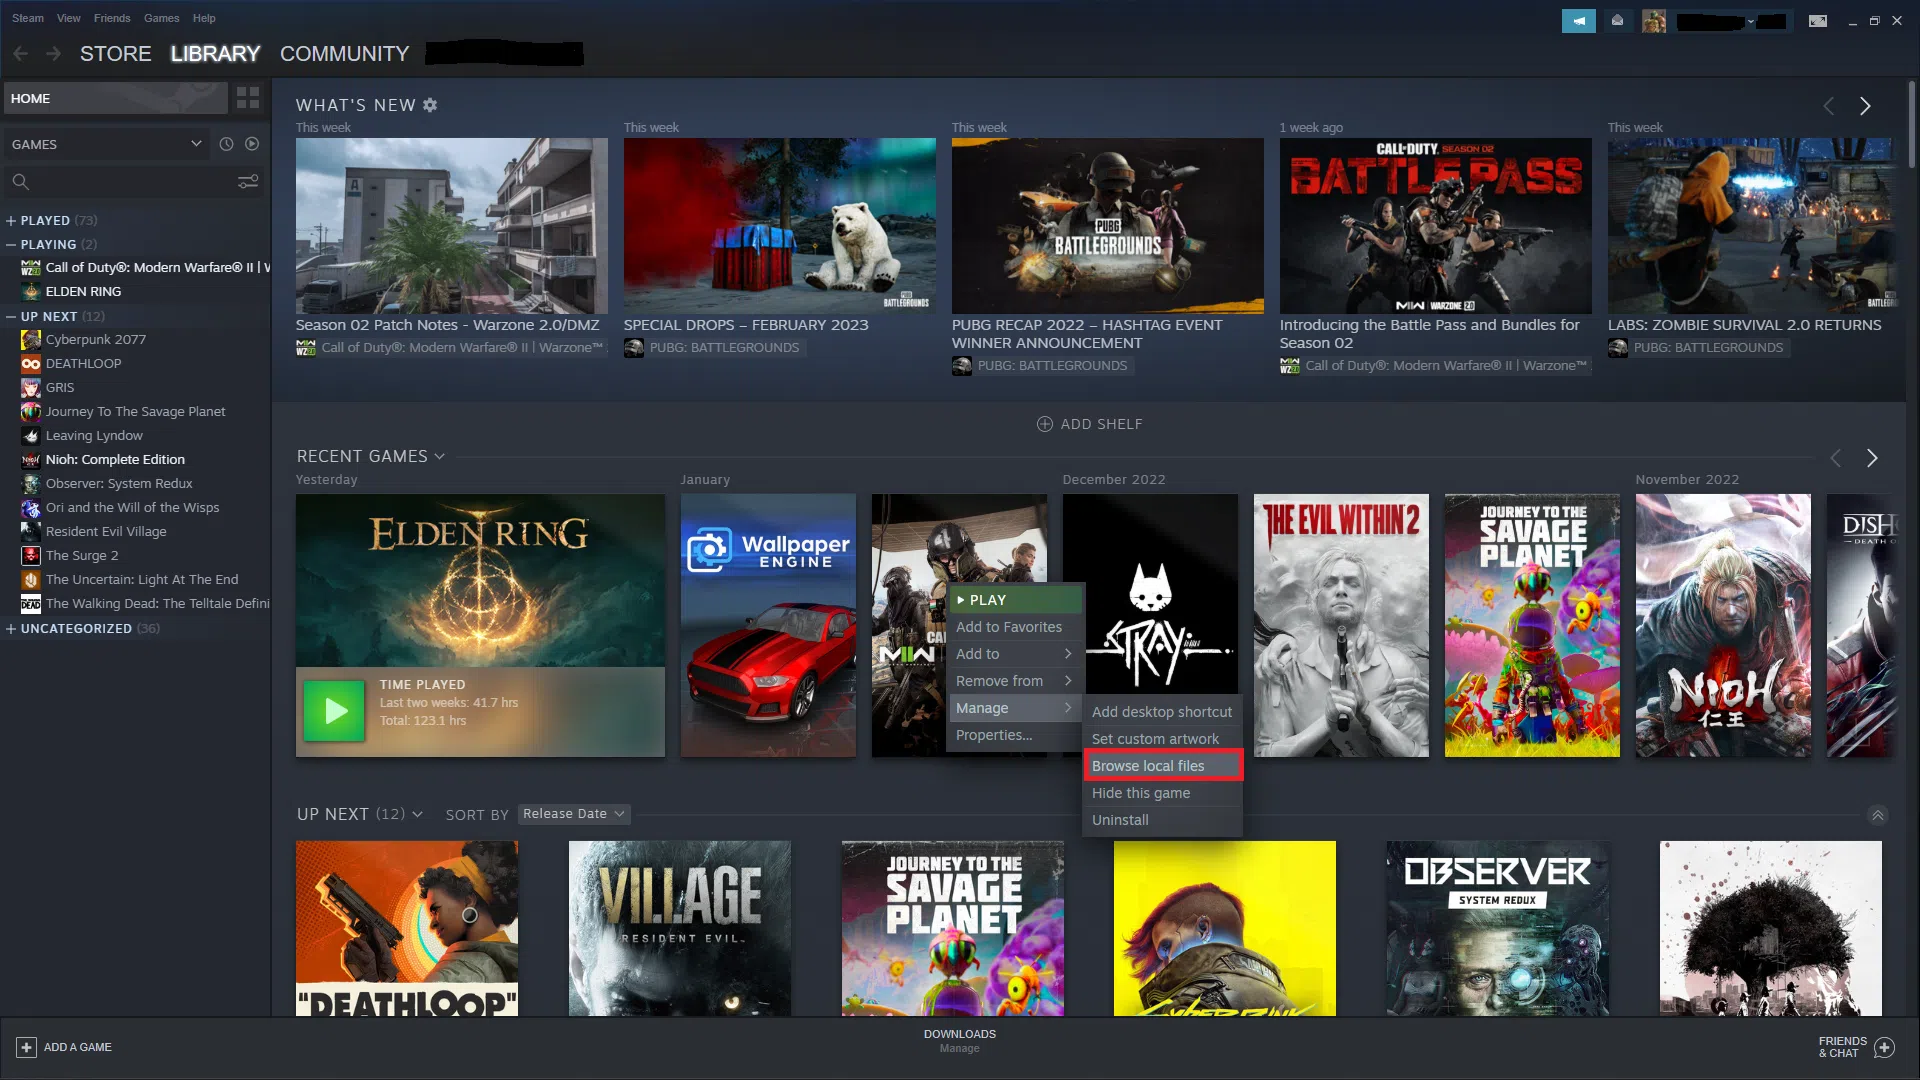
Task: Open the Friends menu in menu bar
Action: point(111,18)
